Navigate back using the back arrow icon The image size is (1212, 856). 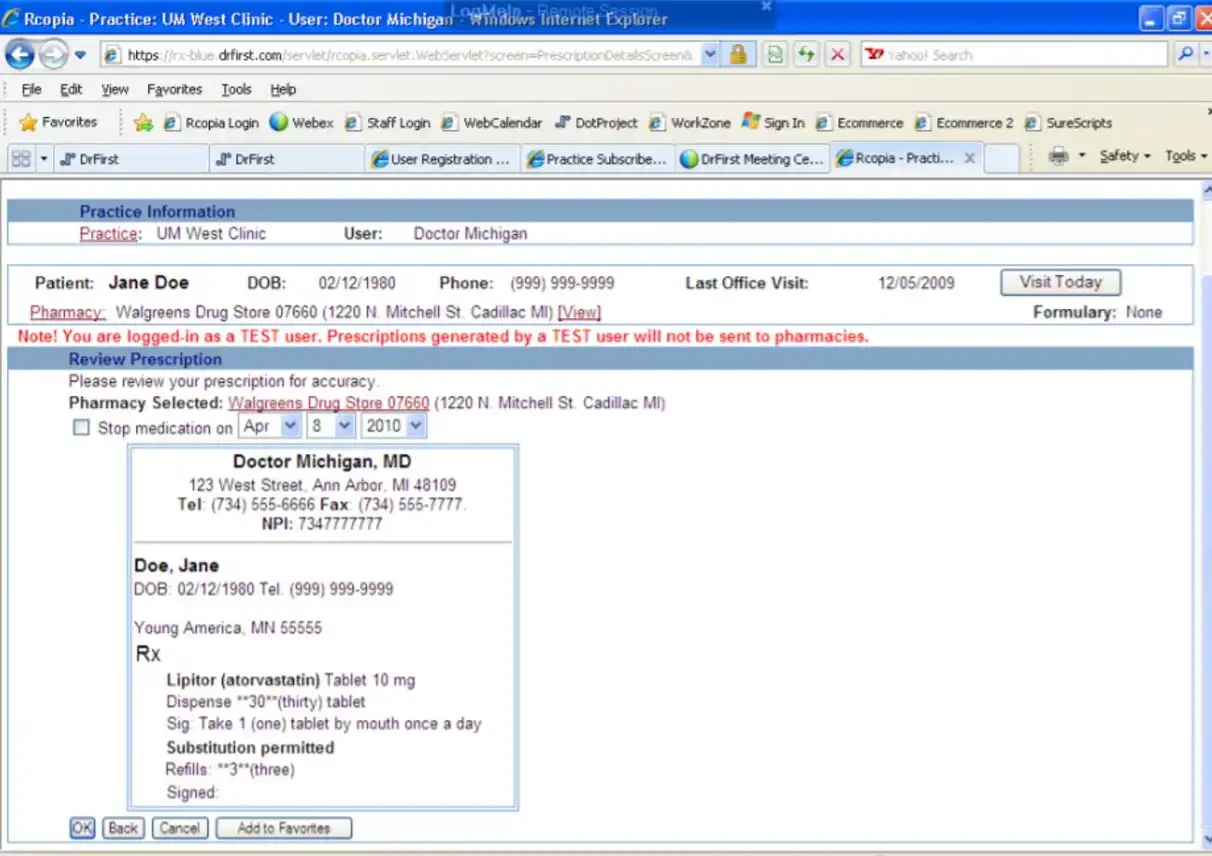[x=20, y=55]
